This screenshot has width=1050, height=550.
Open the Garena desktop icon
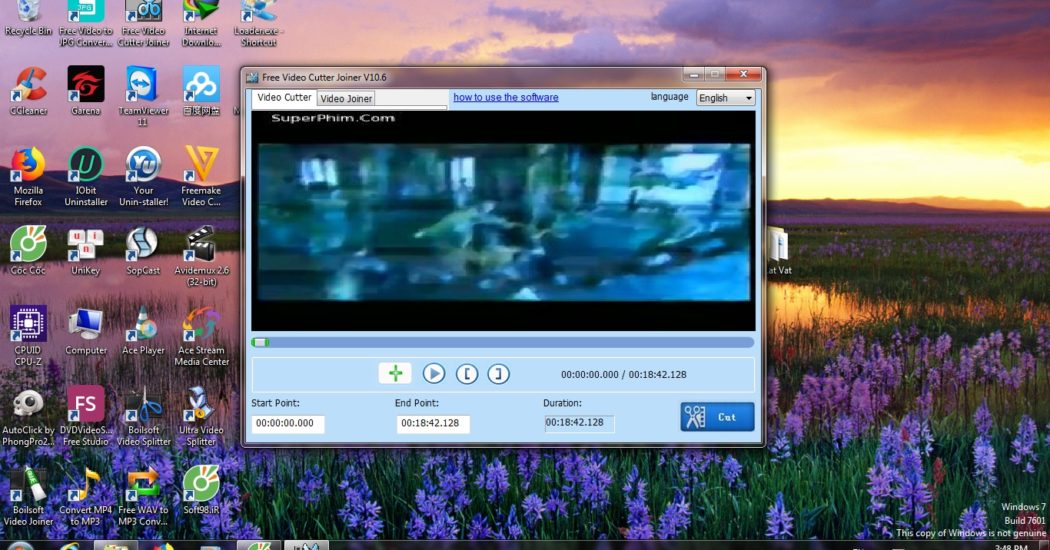coord(86,91)
